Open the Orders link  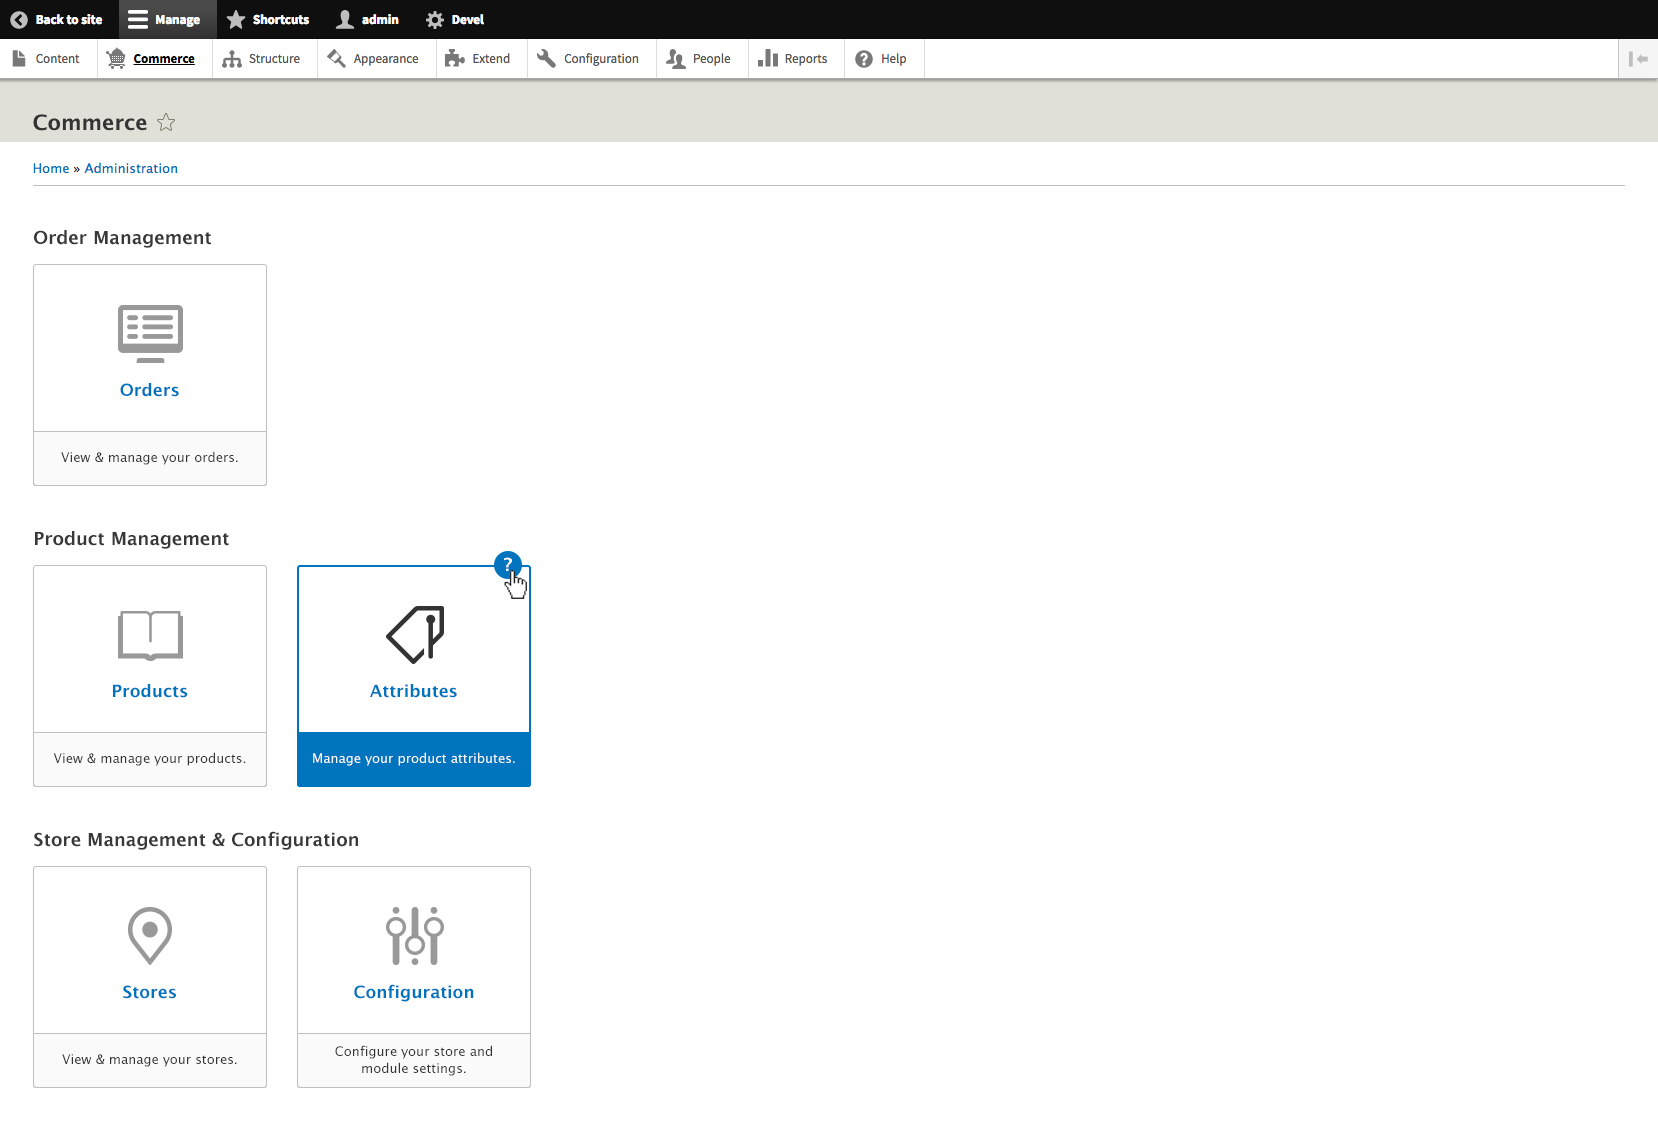click(x=150, y=390)
